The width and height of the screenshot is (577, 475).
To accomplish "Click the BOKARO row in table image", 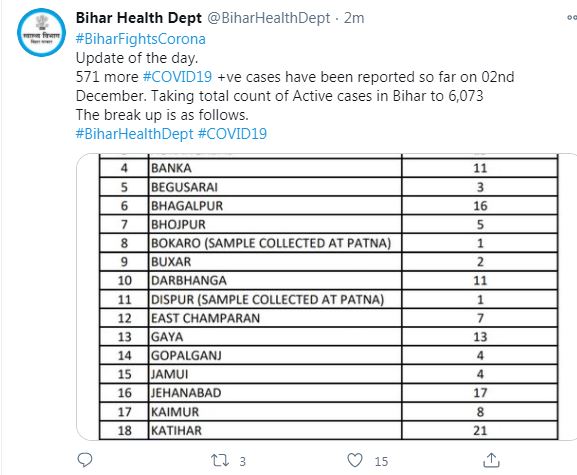I will (328, 243).
